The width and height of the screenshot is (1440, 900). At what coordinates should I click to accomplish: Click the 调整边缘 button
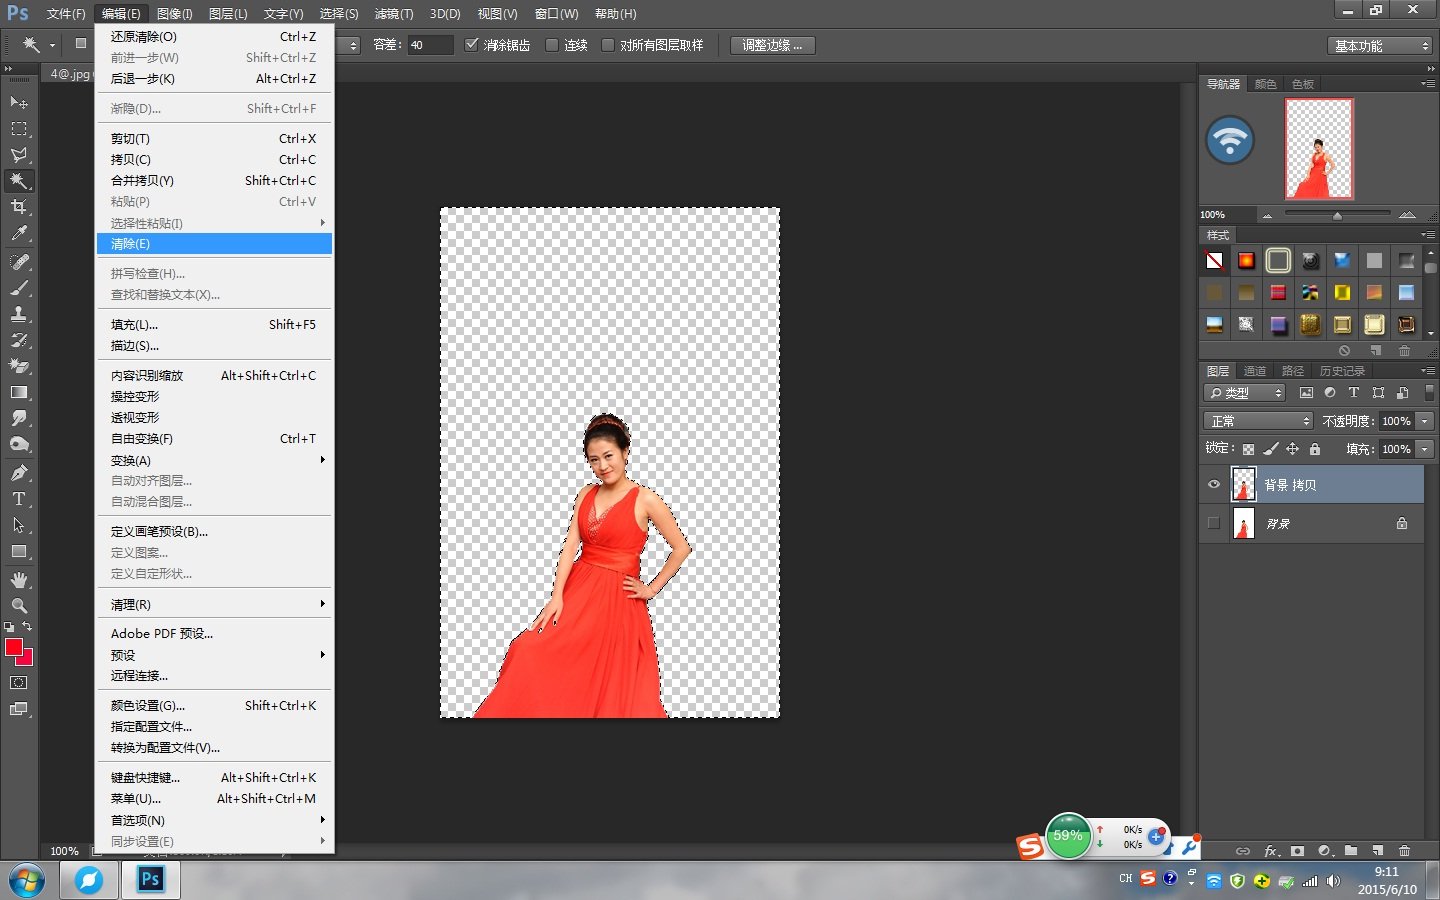tap(772, 45)
